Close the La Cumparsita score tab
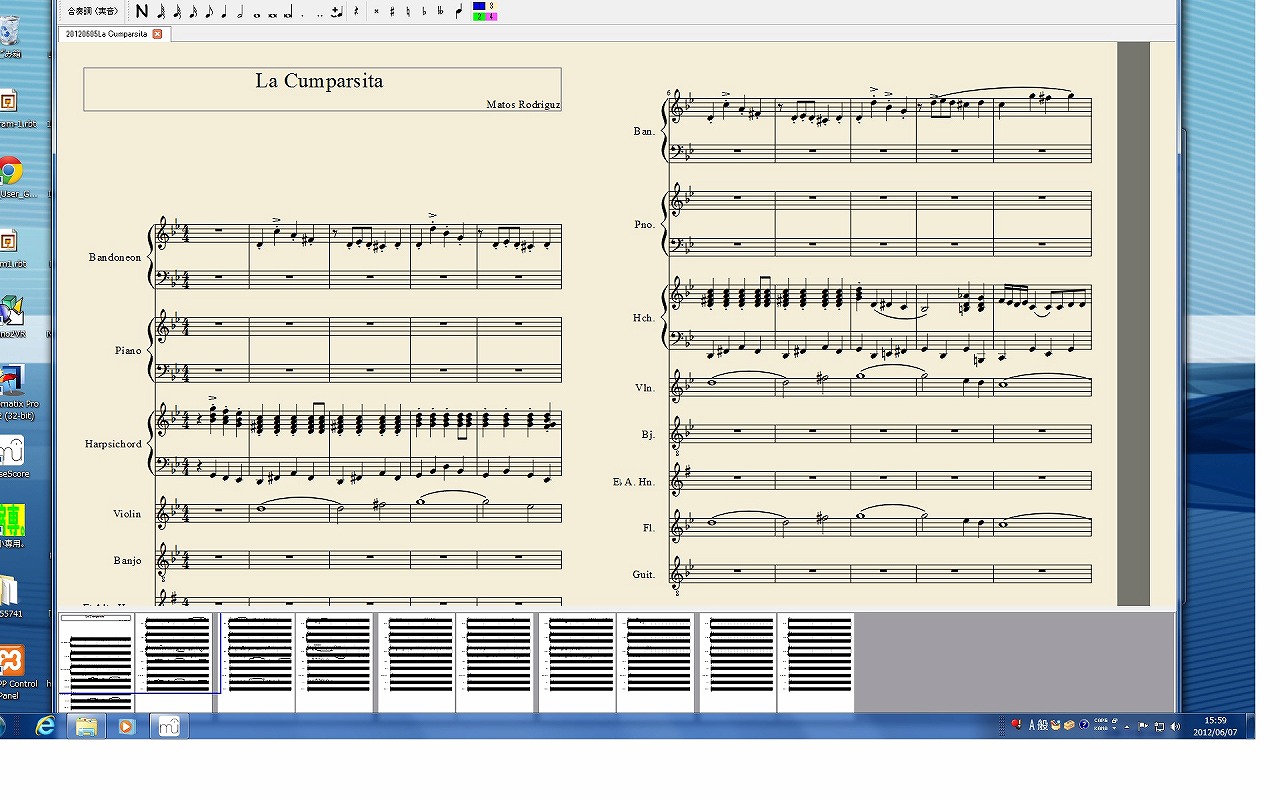Screen dimensions: 1280x800 [157, 34]
